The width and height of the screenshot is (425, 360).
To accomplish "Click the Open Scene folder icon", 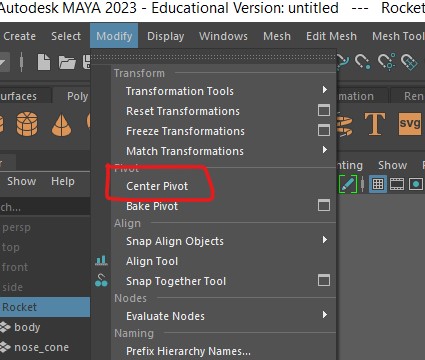I will [67, 62].
